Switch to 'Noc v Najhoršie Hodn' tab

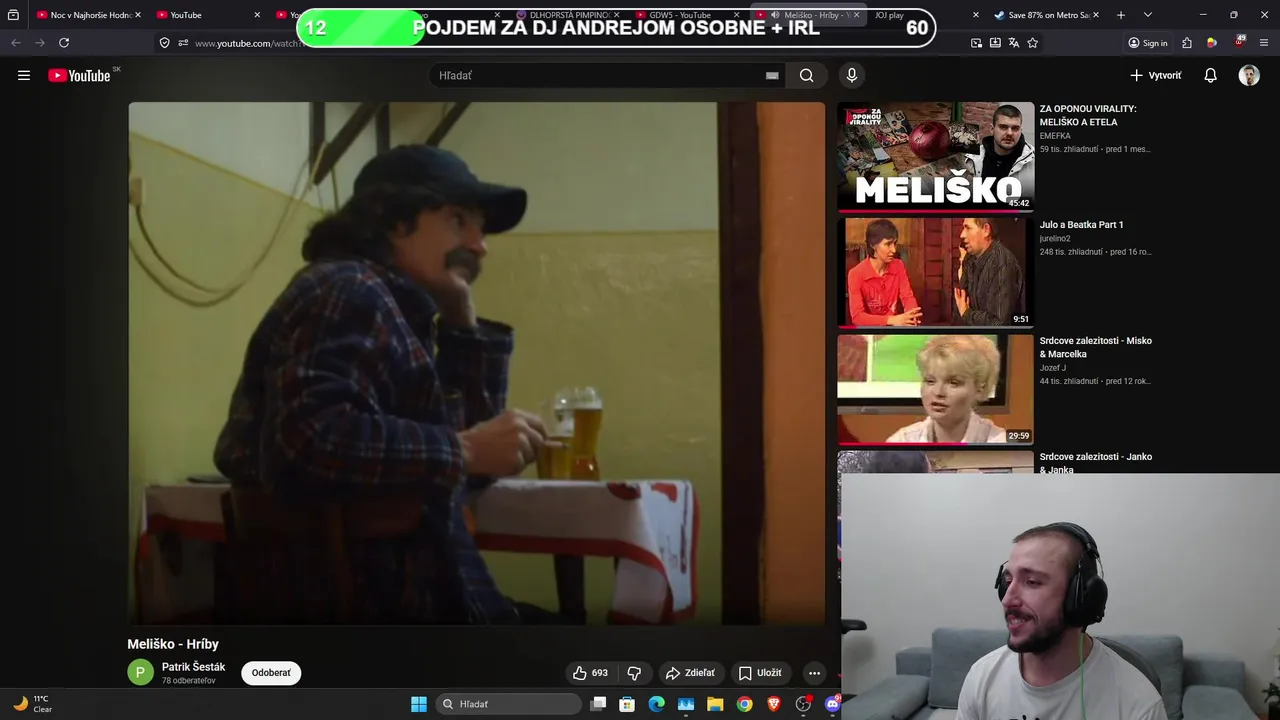88,15
